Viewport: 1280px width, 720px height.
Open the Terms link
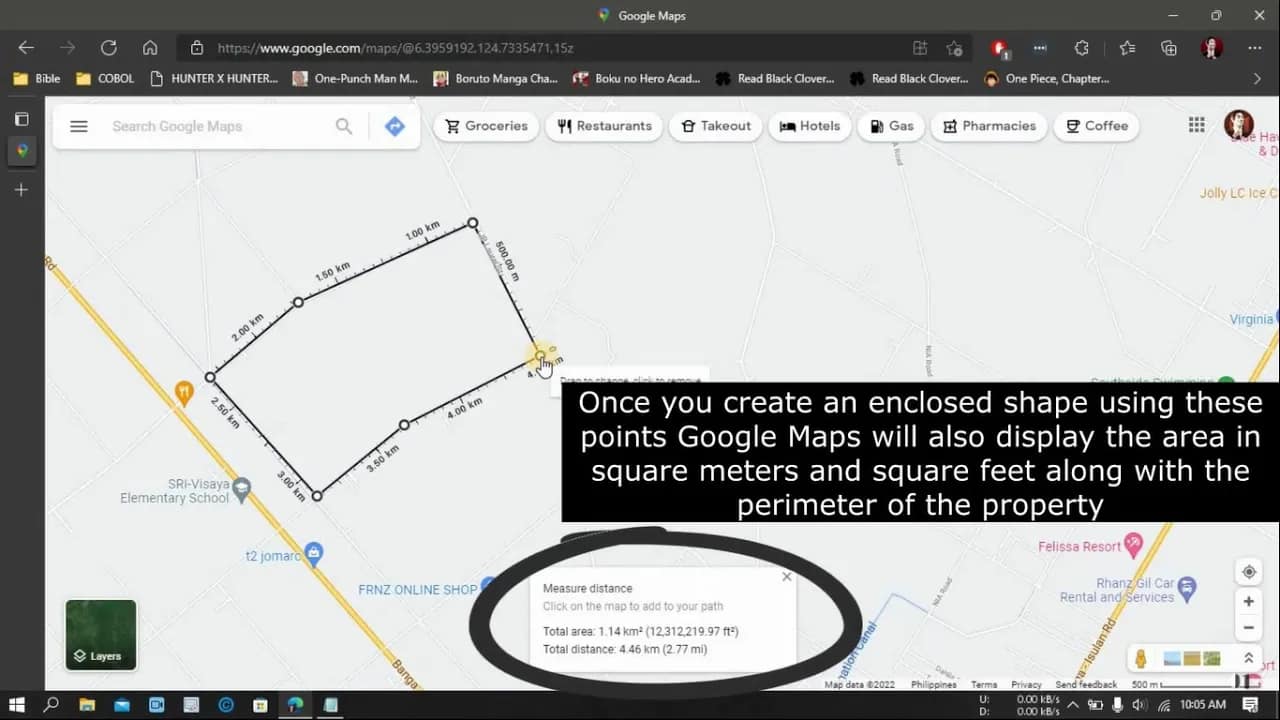983,685
